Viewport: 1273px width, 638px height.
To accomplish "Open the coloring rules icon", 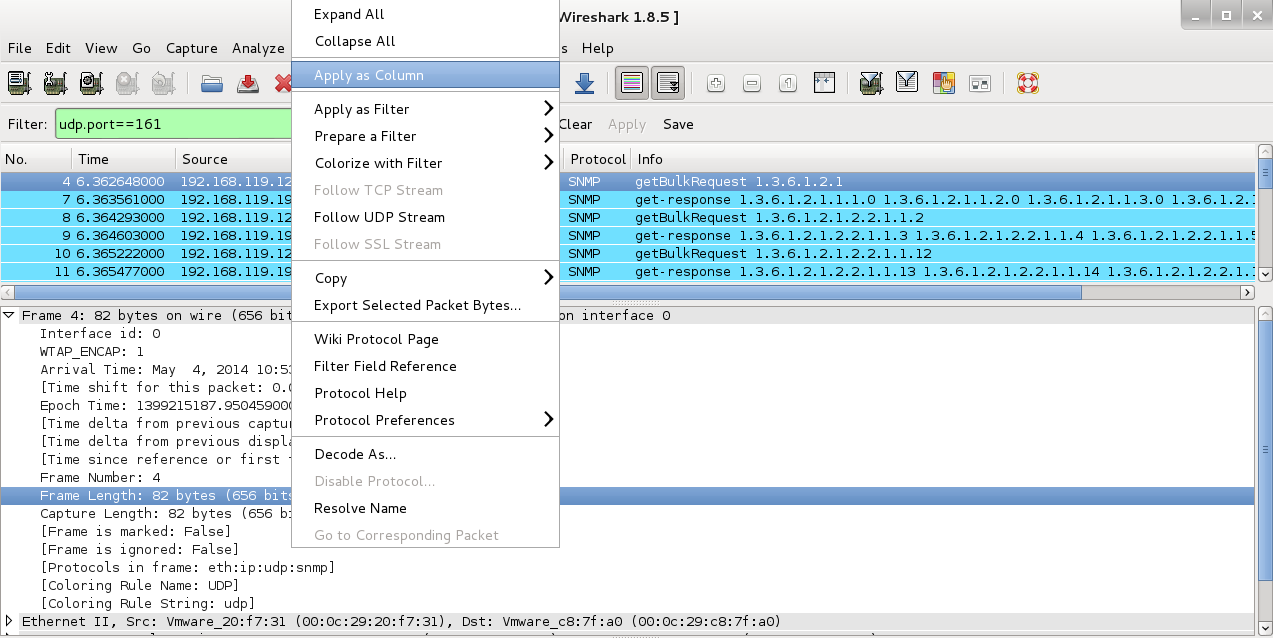I will pyautogui.click(x=943, y=83).
